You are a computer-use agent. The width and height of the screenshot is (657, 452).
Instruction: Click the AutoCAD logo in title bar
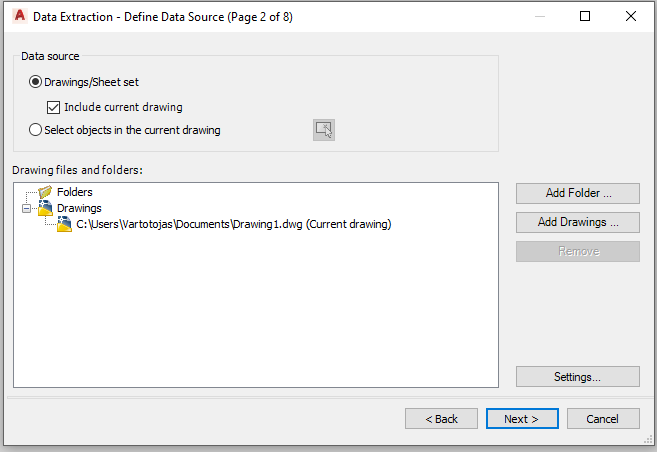[19, 16]
